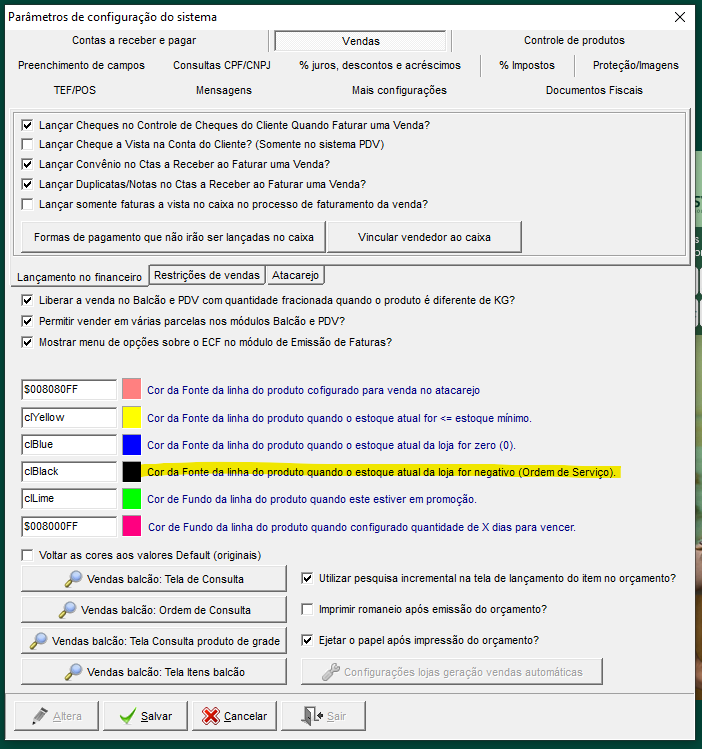Switch to the Restrições de vendas tab
702x749 pixels.
(207, 275)
